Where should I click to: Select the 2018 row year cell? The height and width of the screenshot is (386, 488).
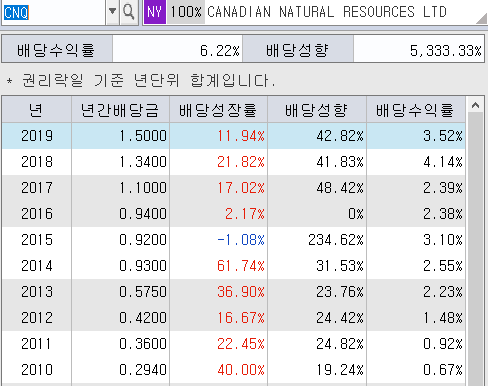click(x=37, y=162)
